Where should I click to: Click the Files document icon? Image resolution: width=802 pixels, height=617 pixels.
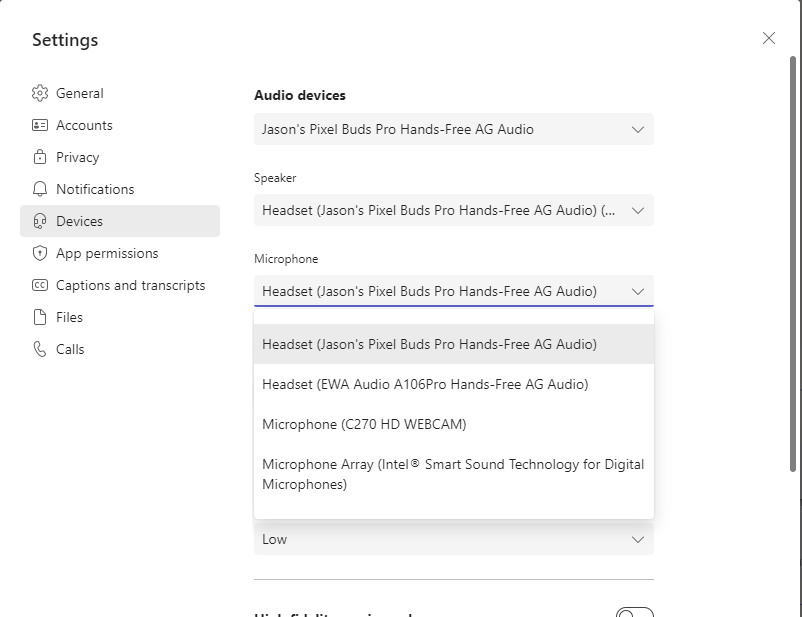40,317
